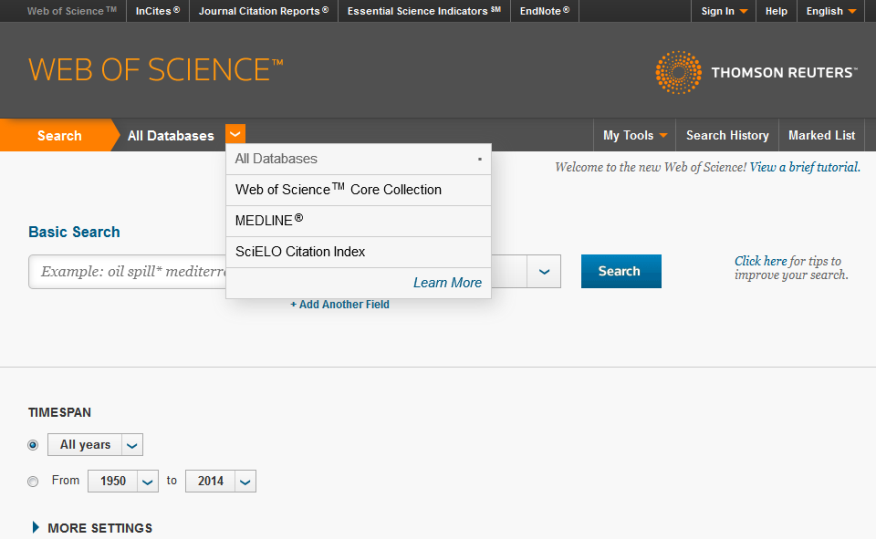Choose SciELO Citation Index option

click(x=358, y=252)
